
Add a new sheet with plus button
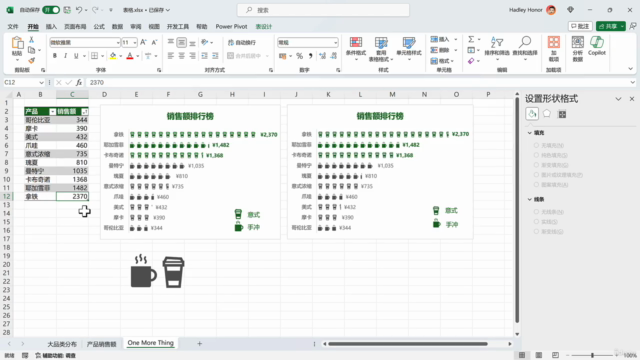tap(200, 344)
